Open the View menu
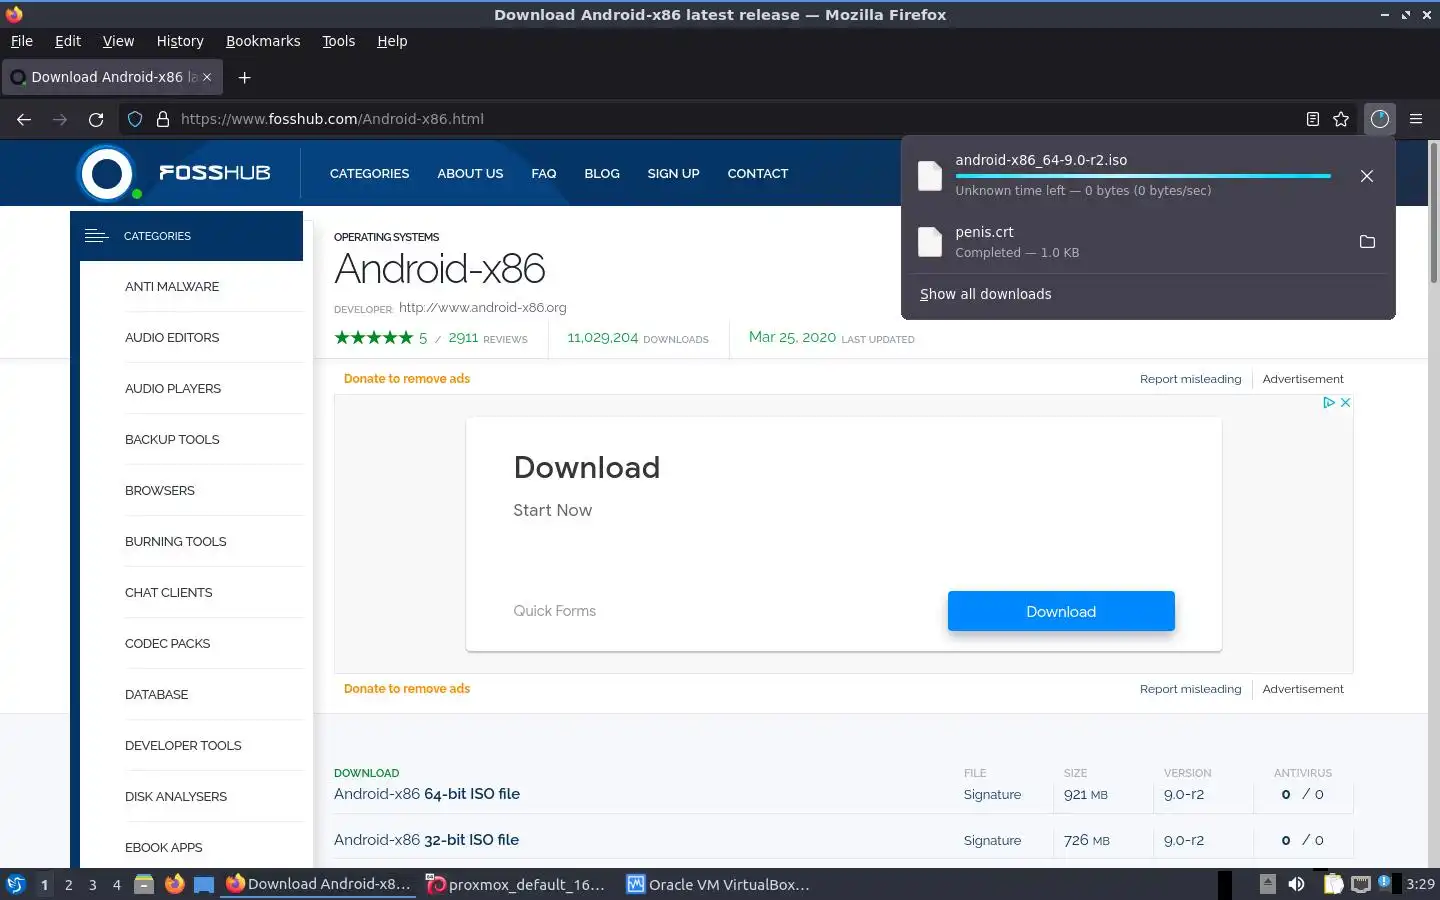Screen dimensions: 1440x900 (x=118, y=41)
